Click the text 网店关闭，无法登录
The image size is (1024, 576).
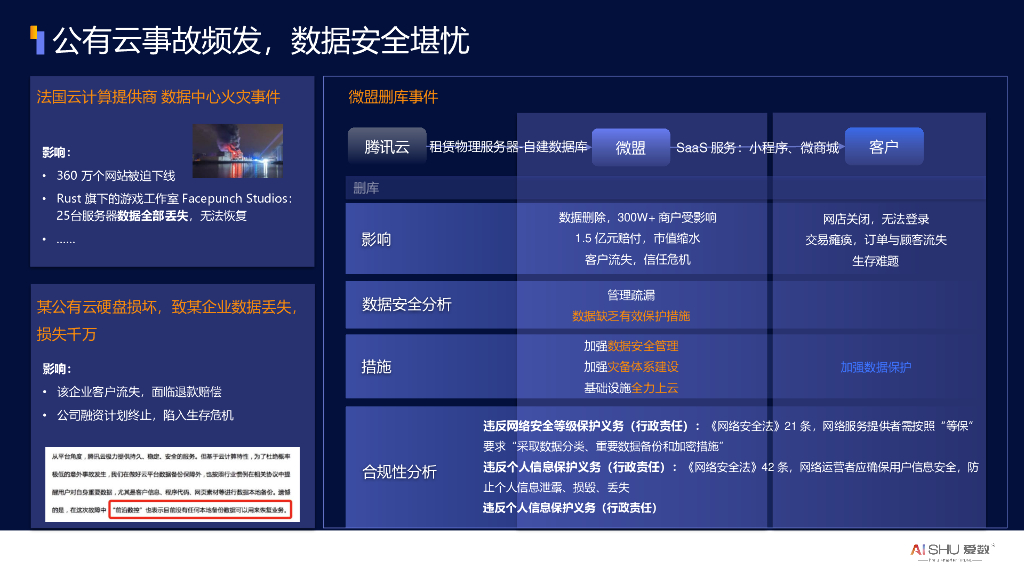pyautogui.click(x=876, y=219)
